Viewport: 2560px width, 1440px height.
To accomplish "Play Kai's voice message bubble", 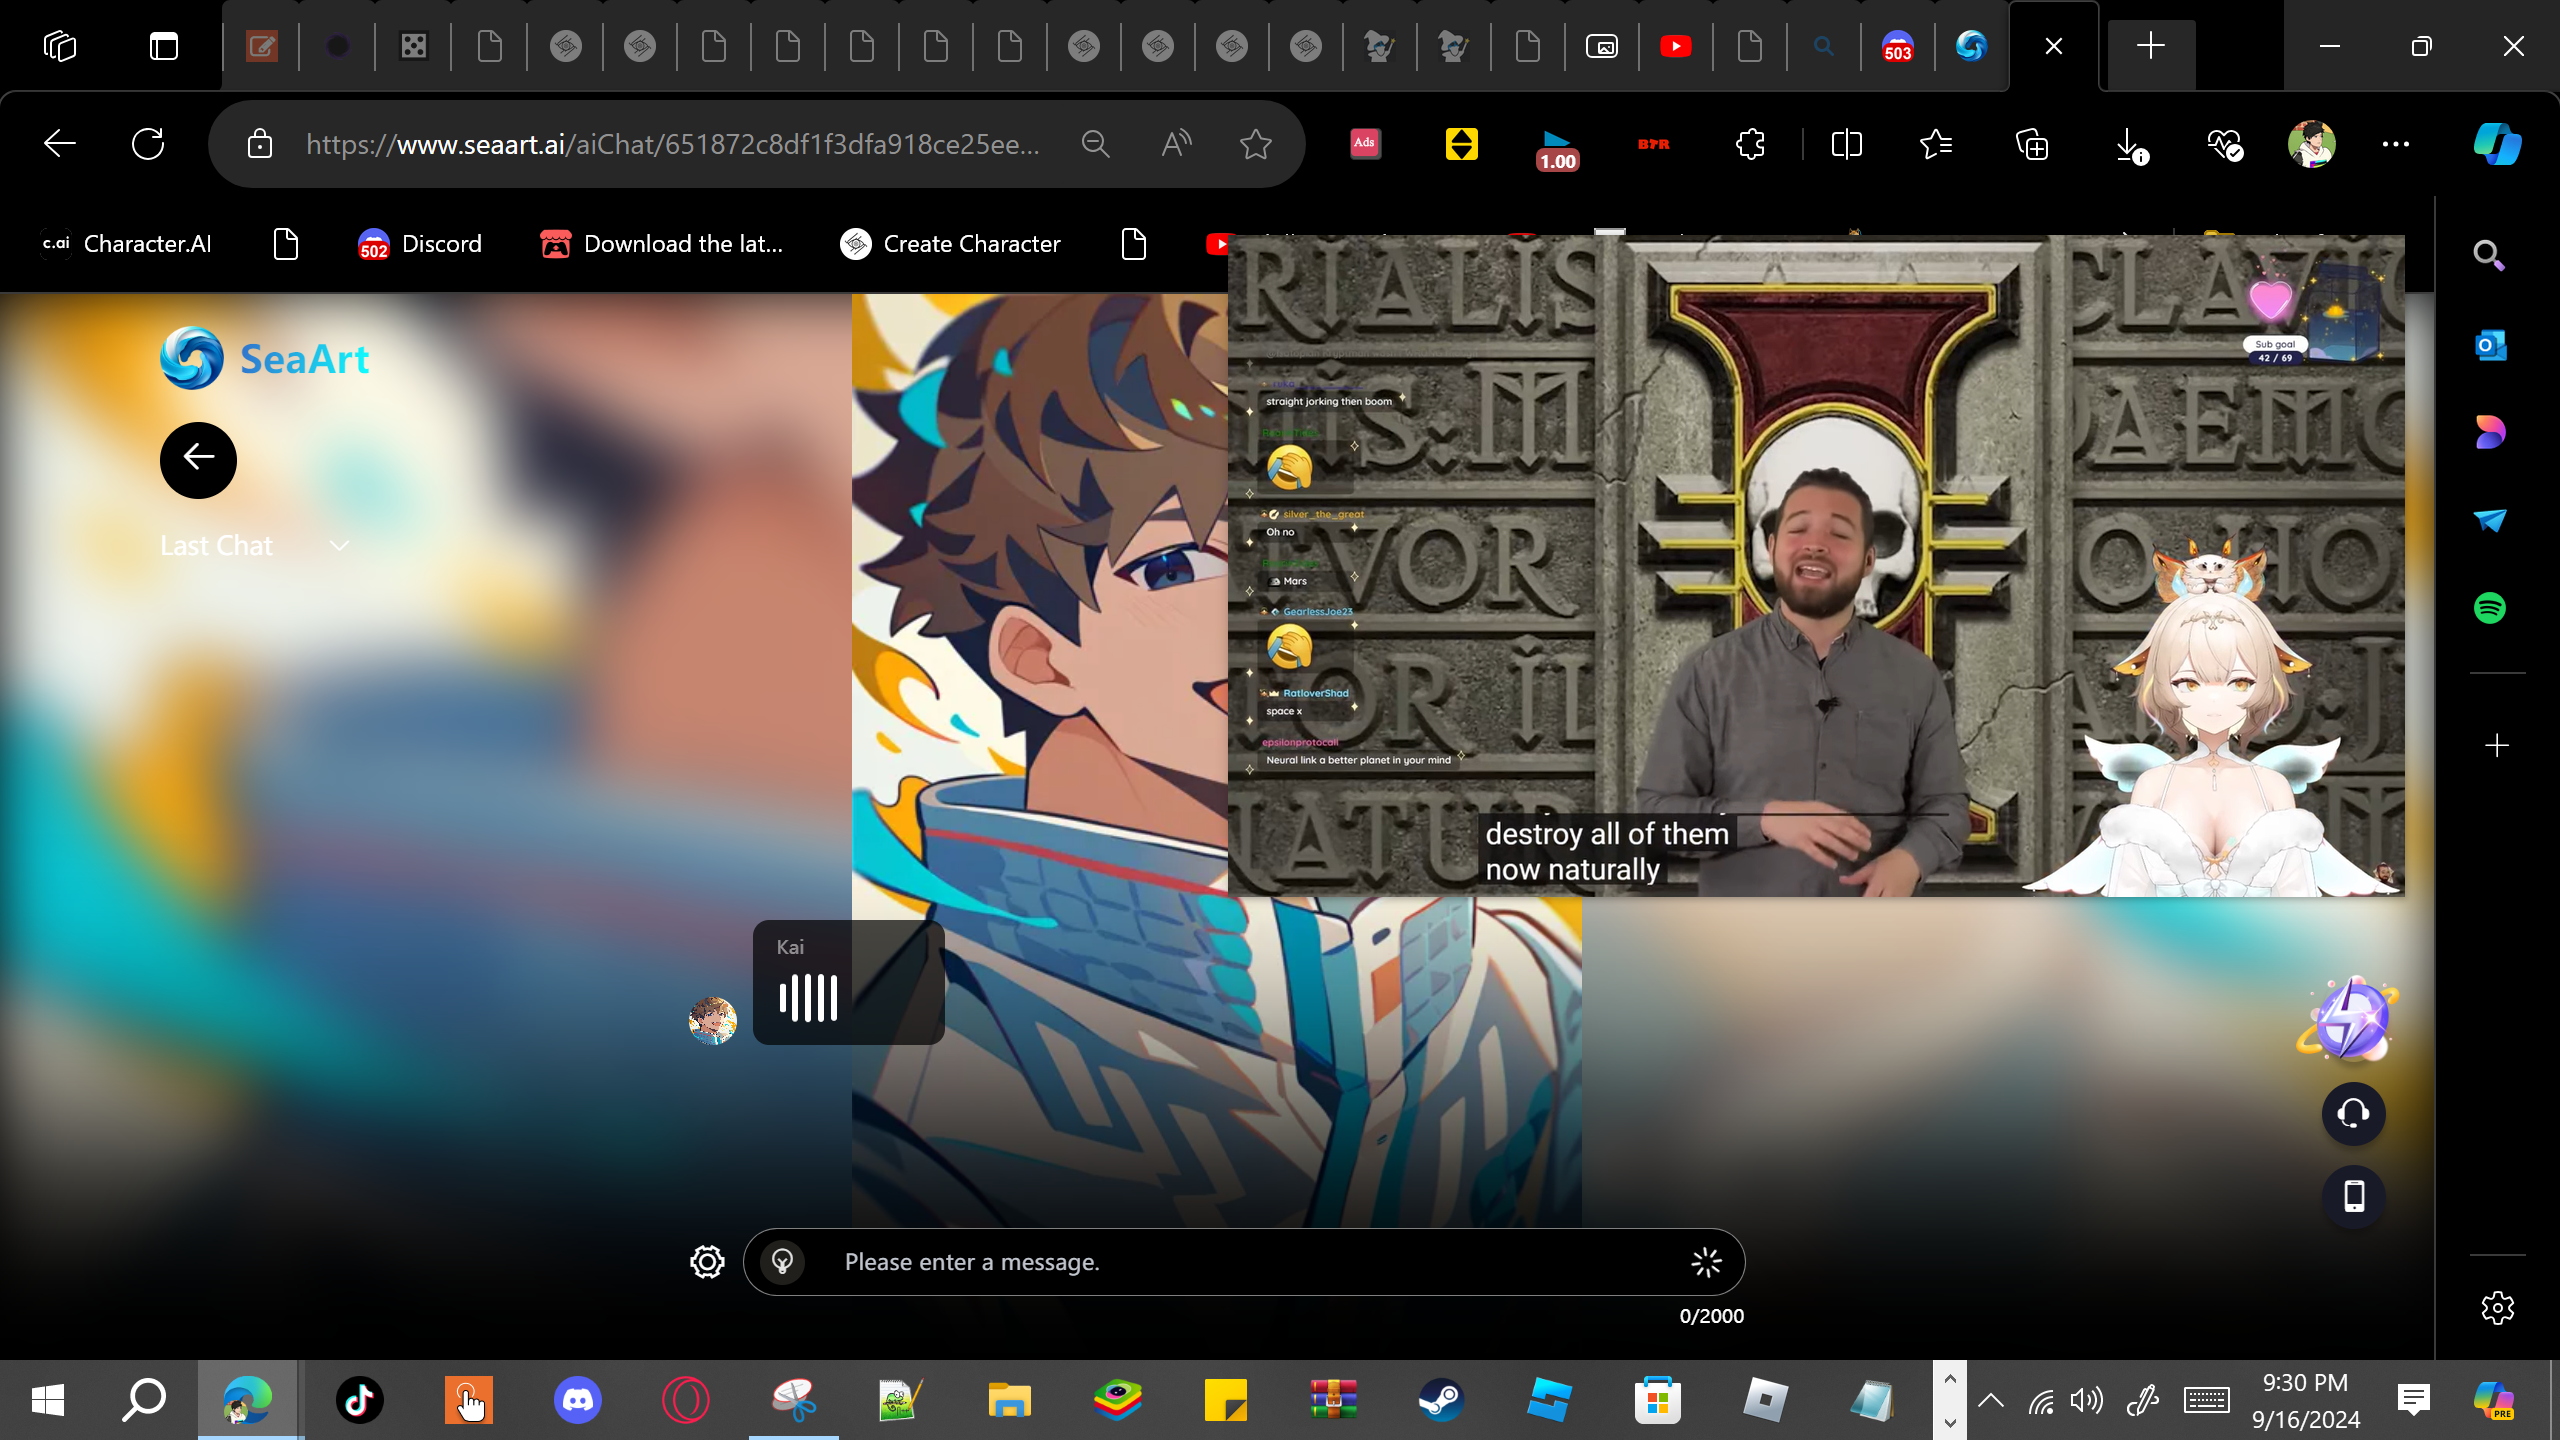I will [848, 982].
